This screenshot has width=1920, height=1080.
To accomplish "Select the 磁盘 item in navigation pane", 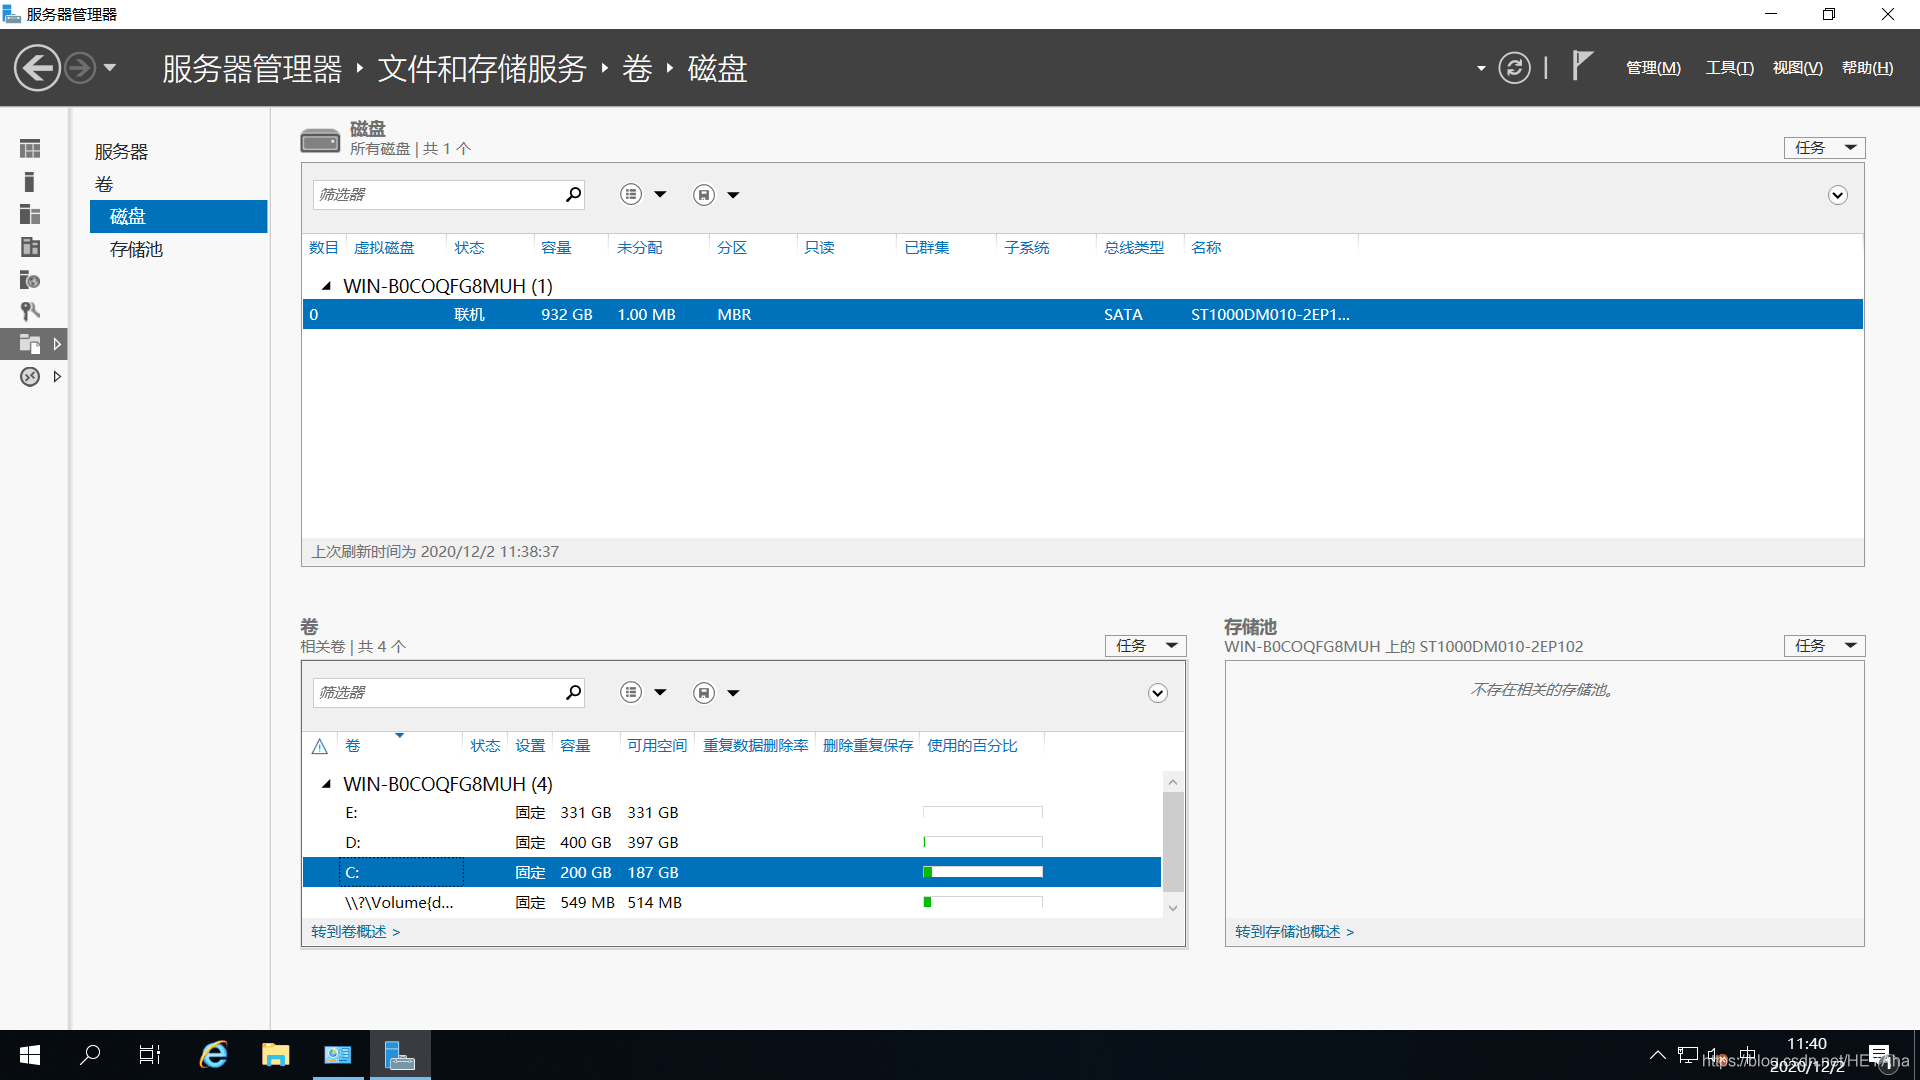I will pos(130,216).
